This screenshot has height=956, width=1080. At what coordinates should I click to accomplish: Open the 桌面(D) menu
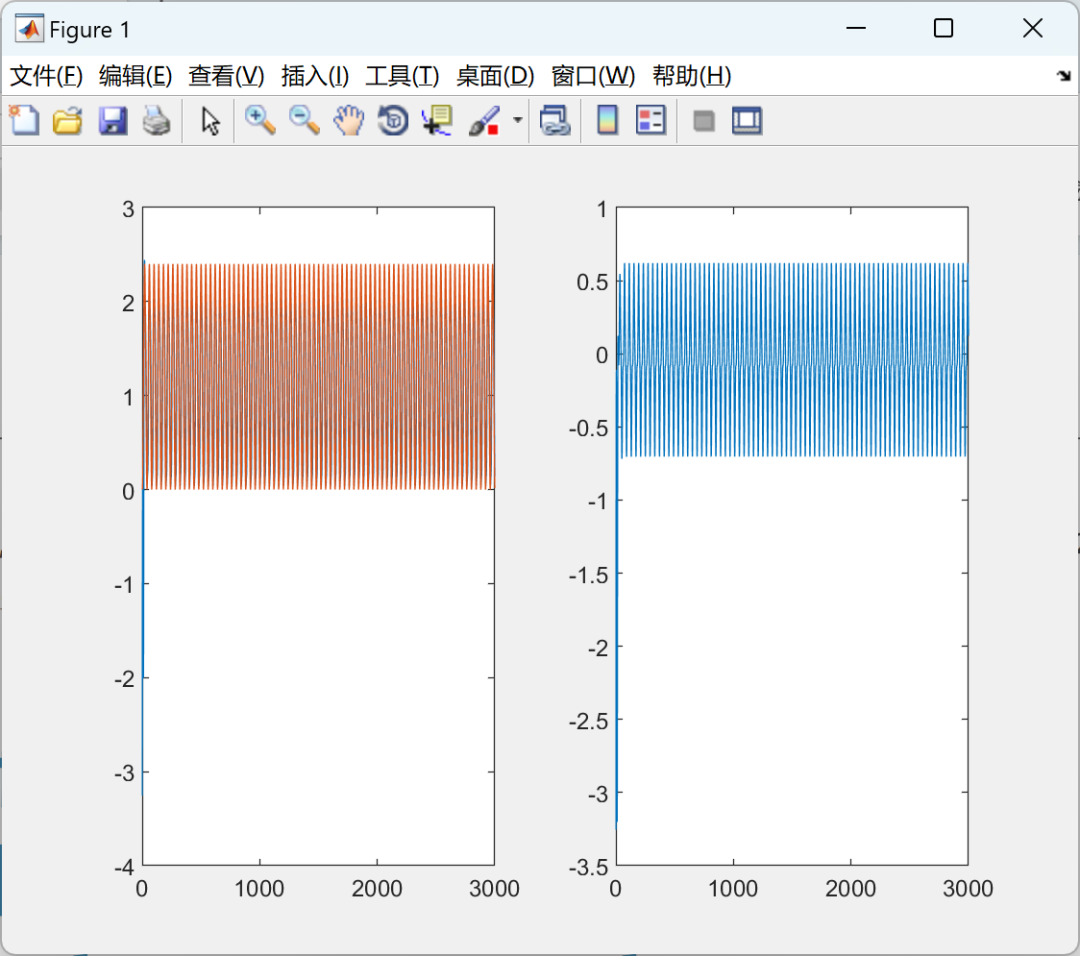coord(495,76)
